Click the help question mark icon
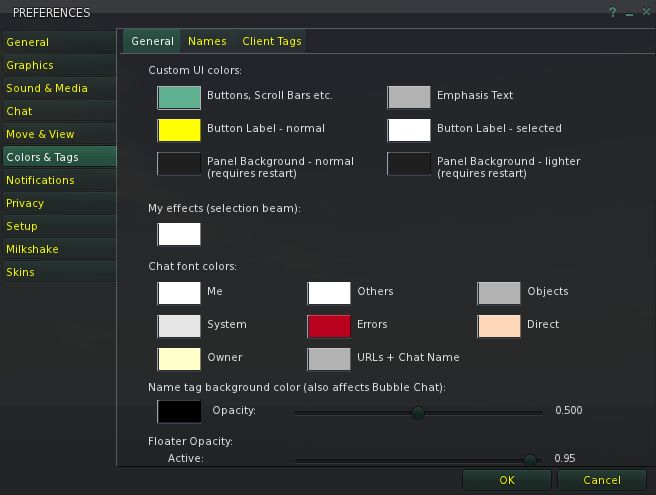The height and width of the screenshot is (495, 656). coord(612,13)
